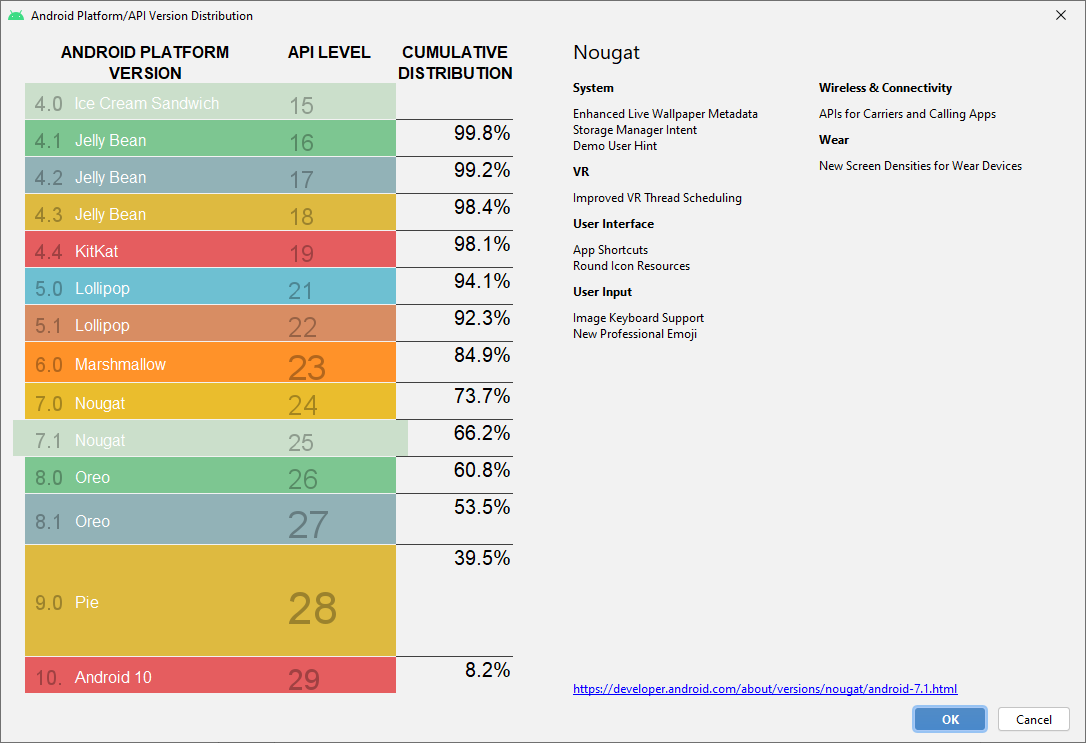Click the Android logo in the title bar
The image size is (1086, 743).
pyautogui.click(x=16, y=16)
